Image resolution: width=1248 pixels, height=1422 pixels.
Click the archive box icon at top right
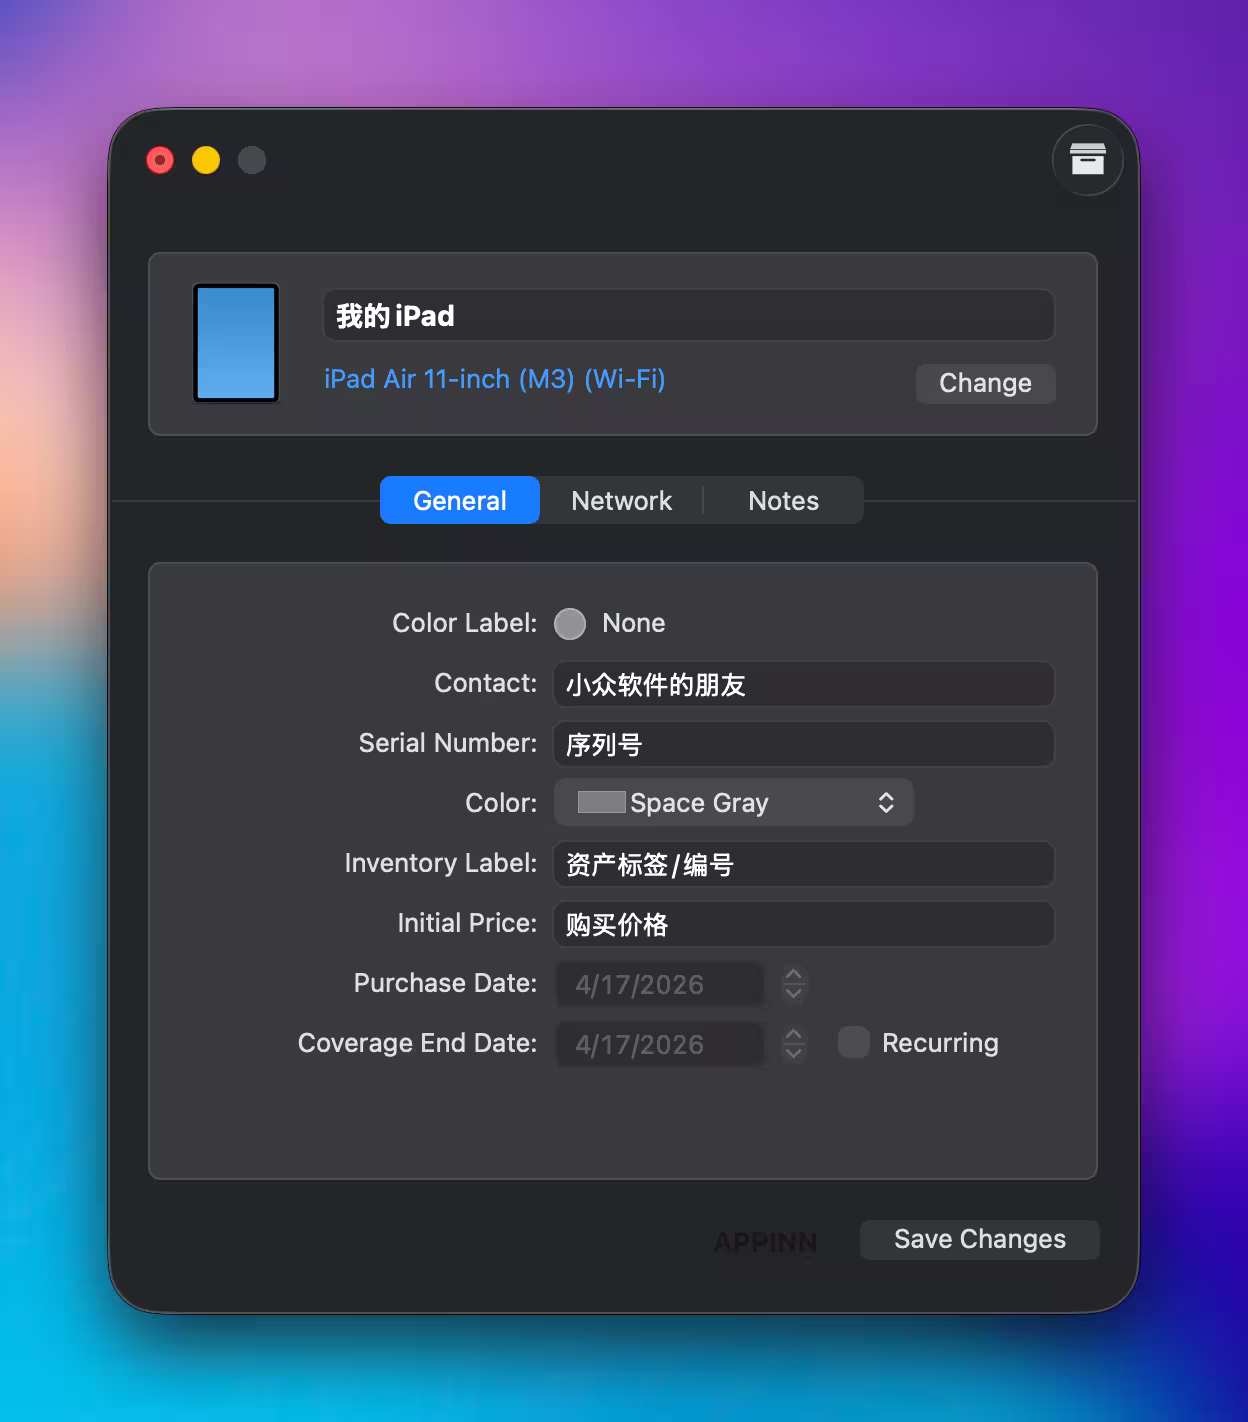[1087, 160]
